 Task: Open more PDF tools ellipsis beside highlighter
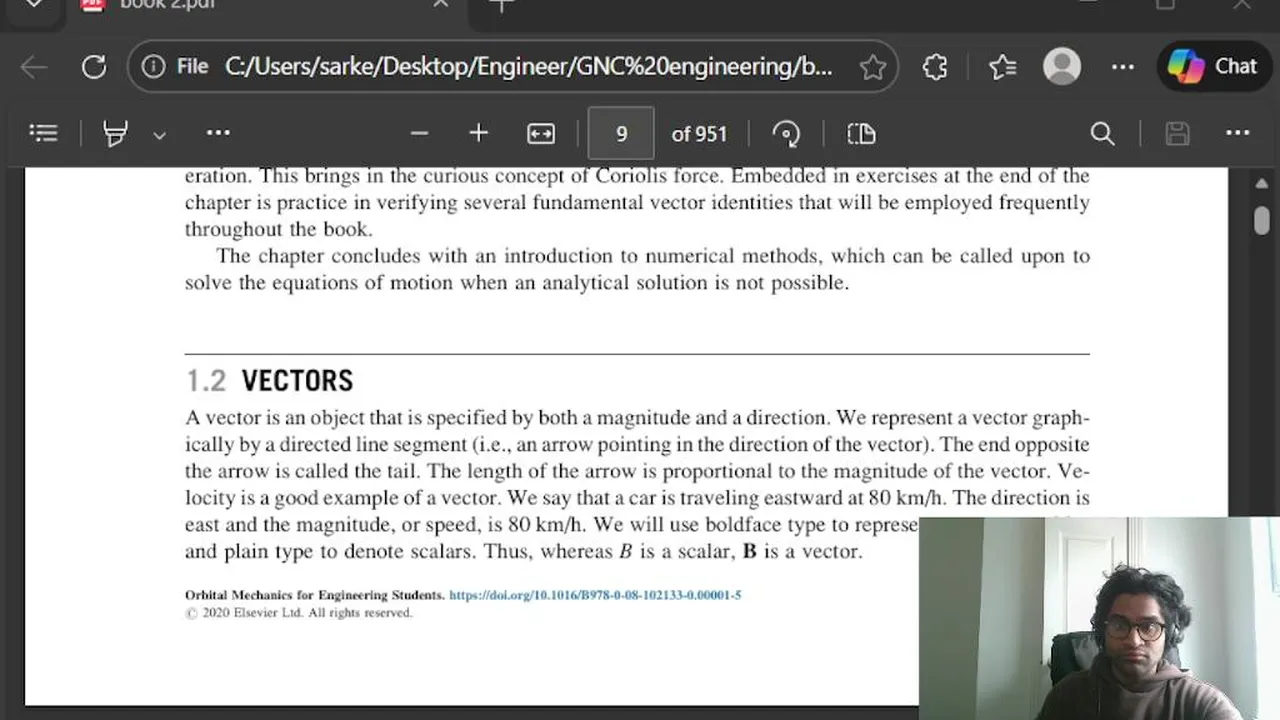pos(218,132)
